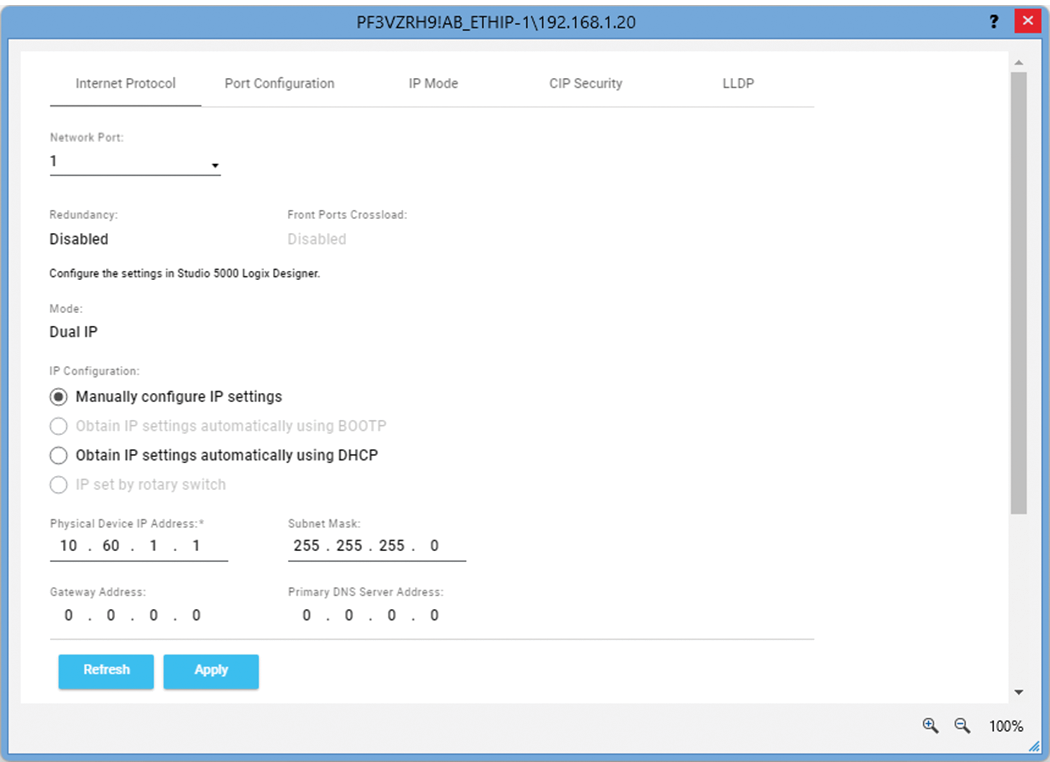This screenshot has width=1050, height=762.
Task: Select Obtain IP settings automatically using DHCP
Action: point(59,456)
